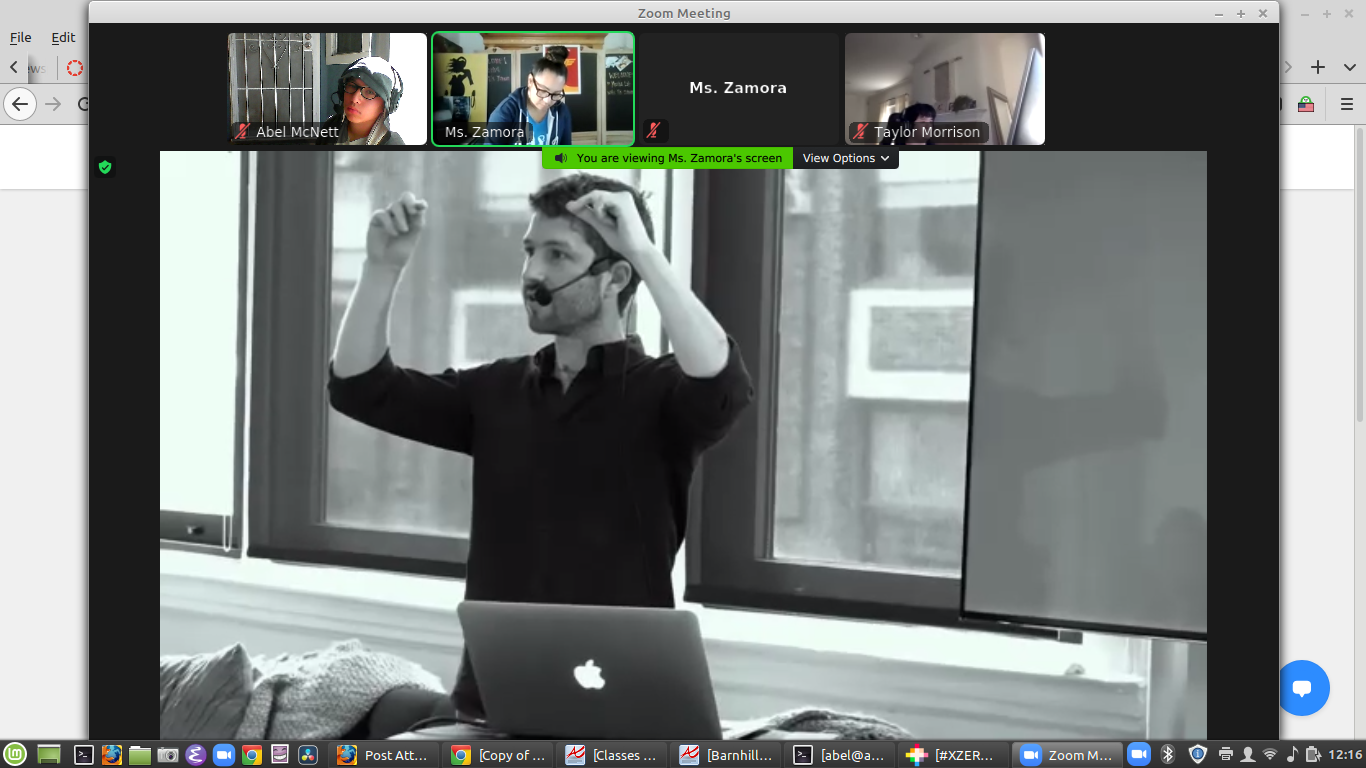The height and width of the screenshot is (768, 1366).
Task: Switch to Post Att... Firefox taskbar window
Action: [x=384, y=755]
